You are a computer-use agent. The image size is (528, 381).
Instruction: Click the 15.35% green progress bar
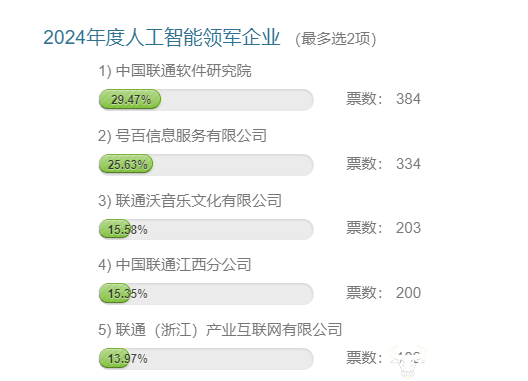tap(114, 293)
